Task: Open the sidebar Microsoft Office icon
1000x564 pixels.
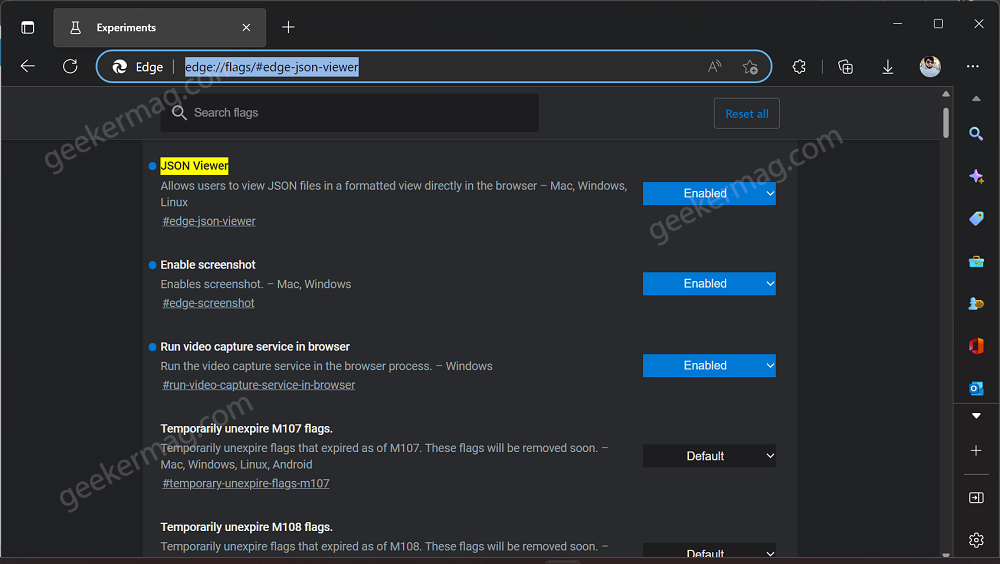Action: click(x=976, y=346)
